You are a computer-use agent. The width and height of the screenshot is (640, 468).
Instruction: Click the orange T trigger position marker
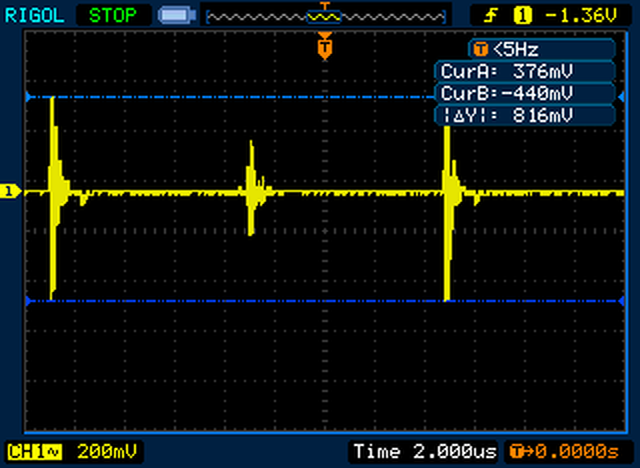325,47
